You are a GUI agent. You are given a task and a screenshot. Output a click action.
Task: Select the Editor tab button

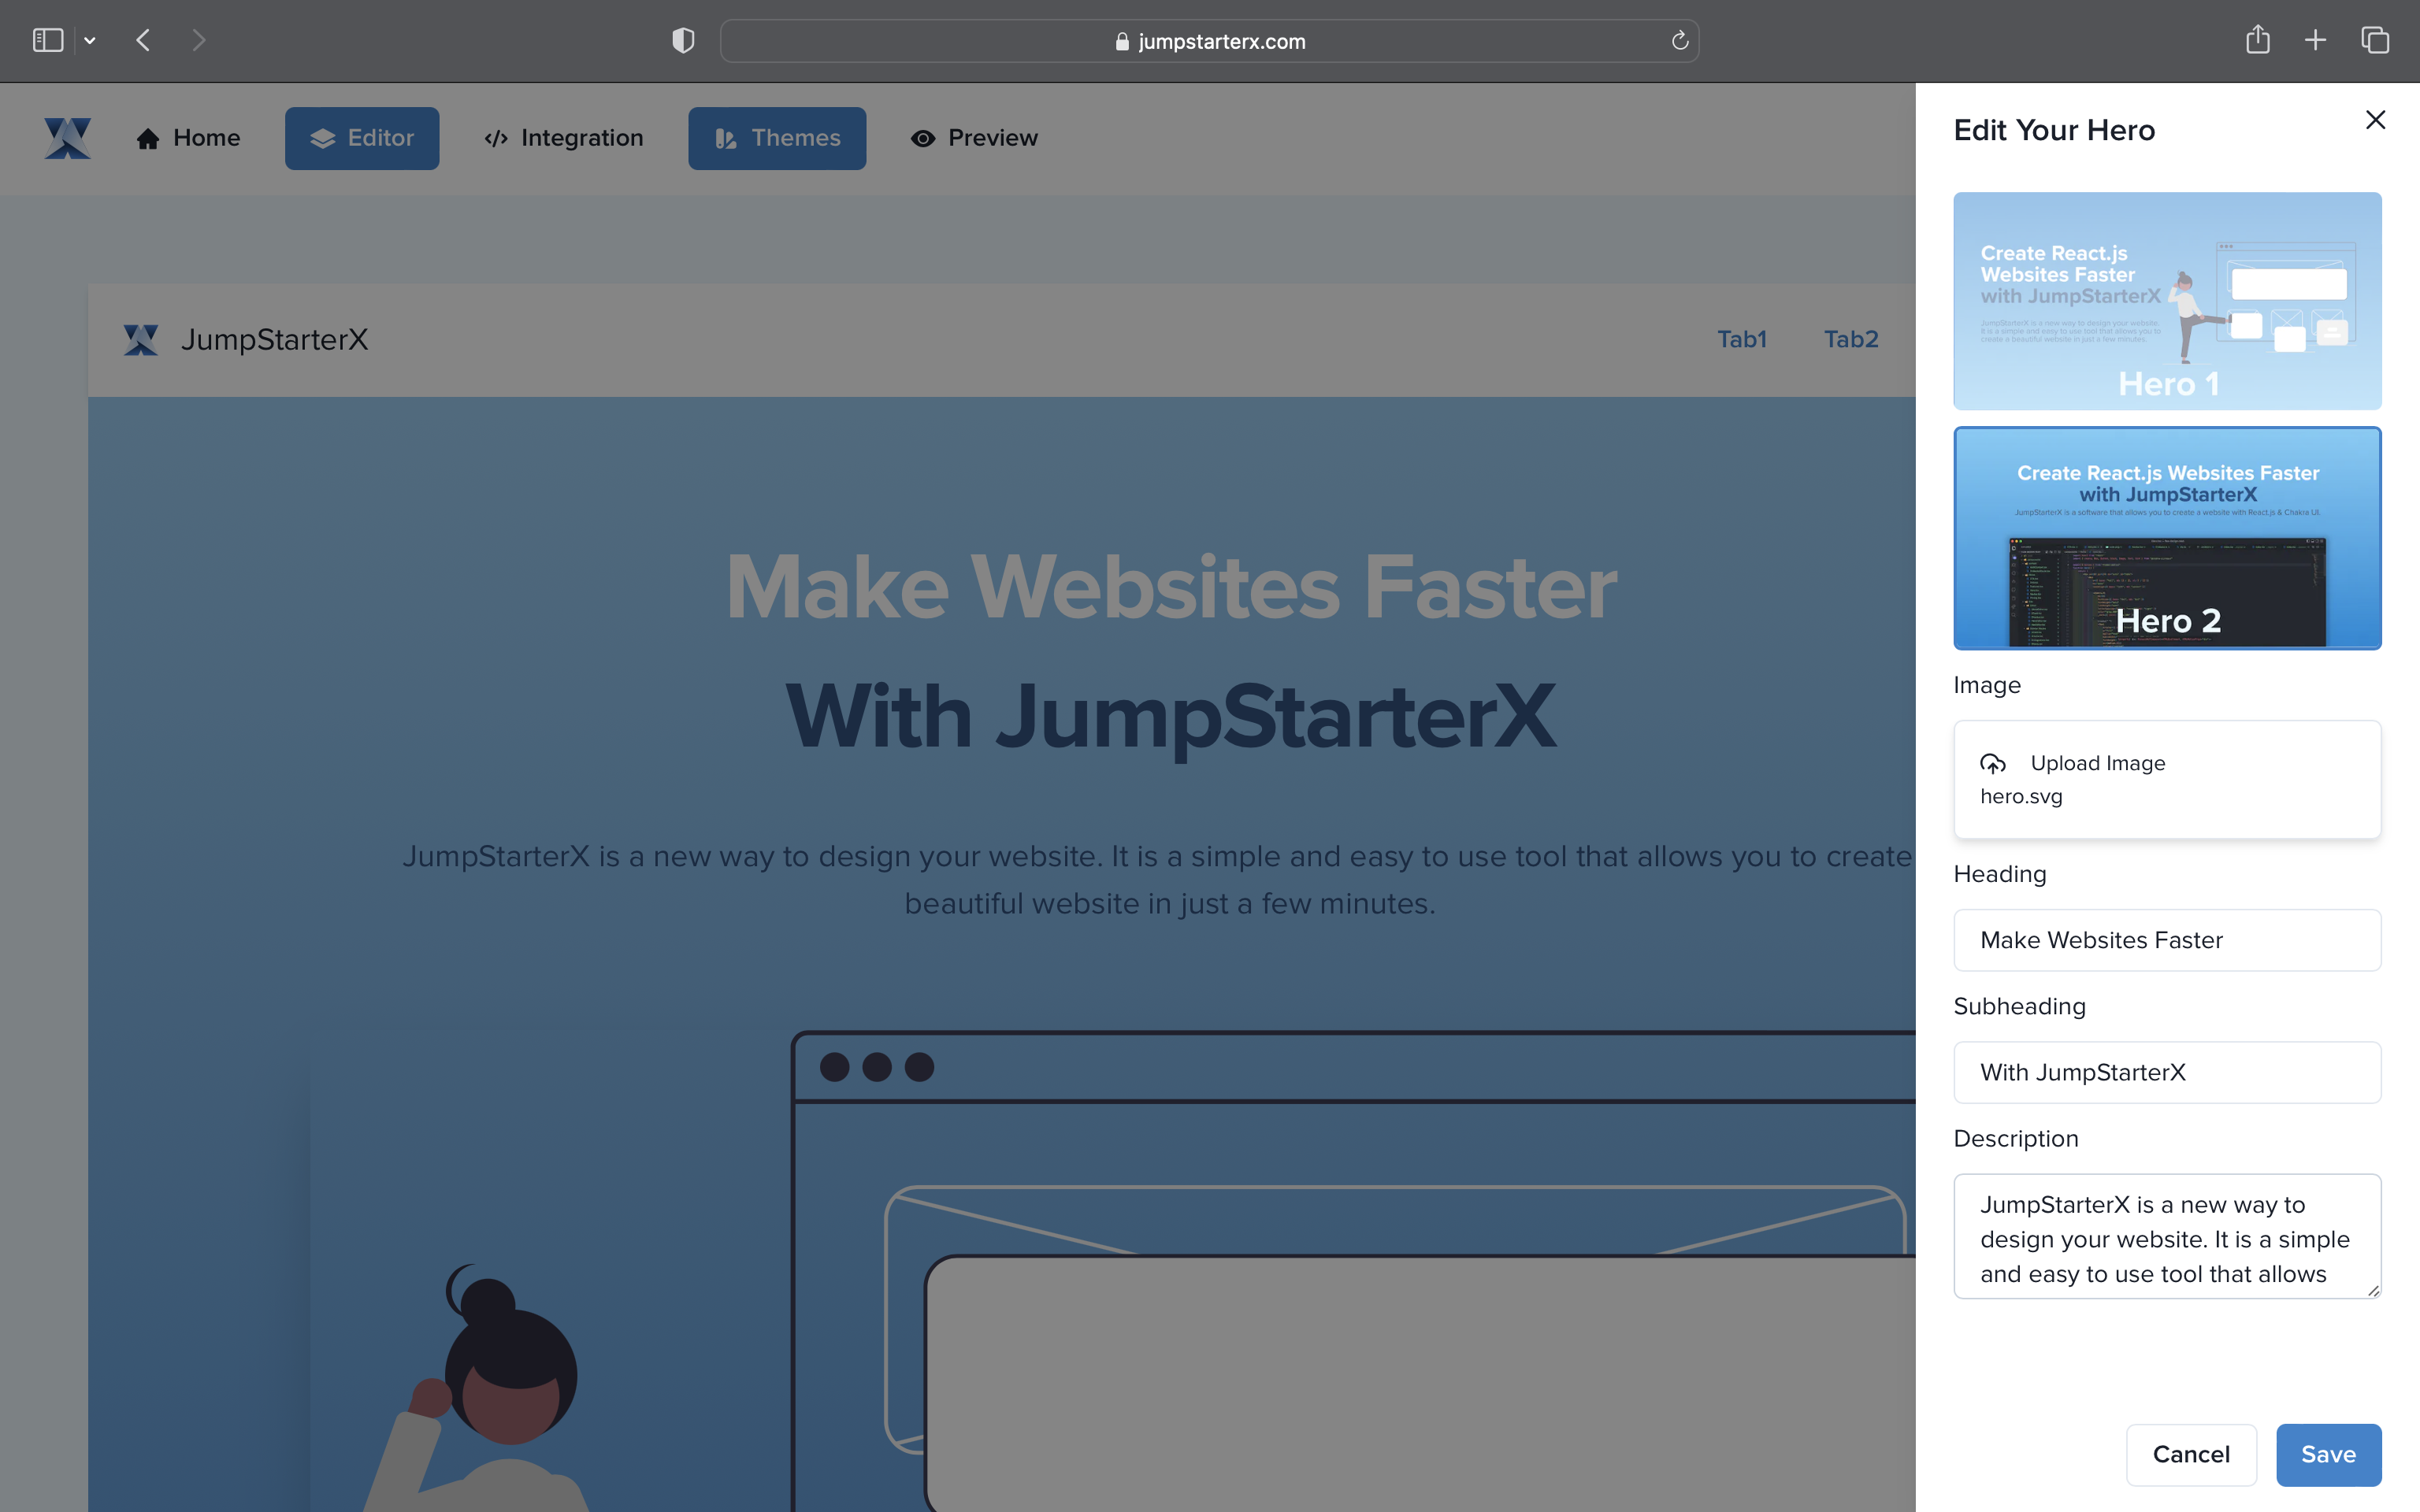coord(362,138)
